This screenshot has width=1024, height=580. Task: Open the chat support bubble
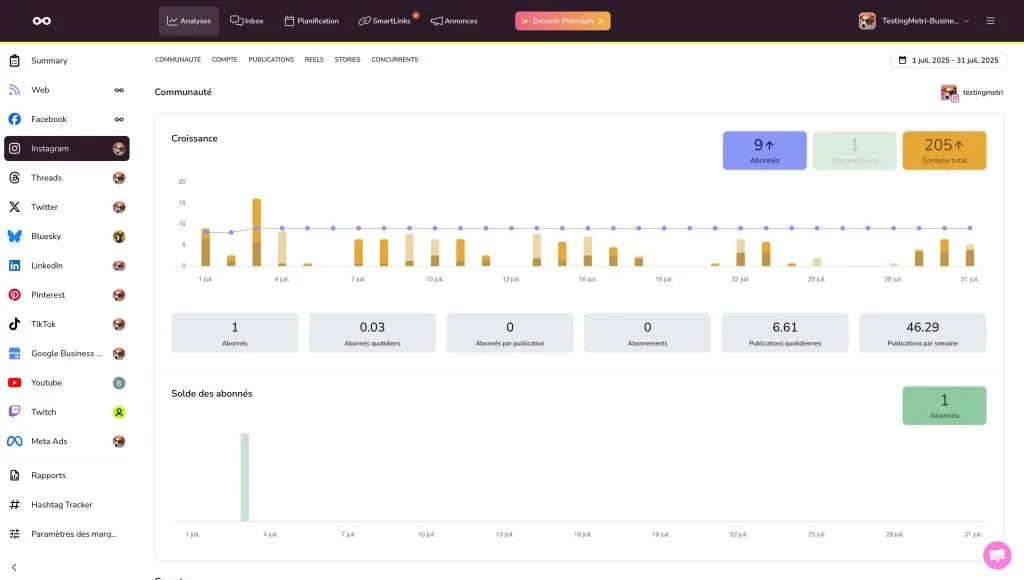pyautogui.click(x=996, y=555)
